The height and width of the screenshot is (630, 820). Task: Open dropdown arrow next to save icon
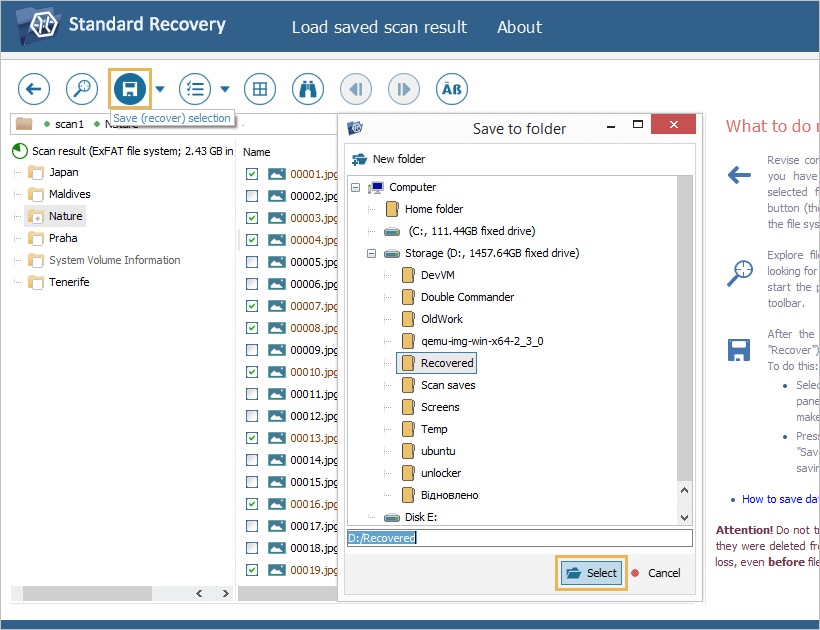point(160,89)
